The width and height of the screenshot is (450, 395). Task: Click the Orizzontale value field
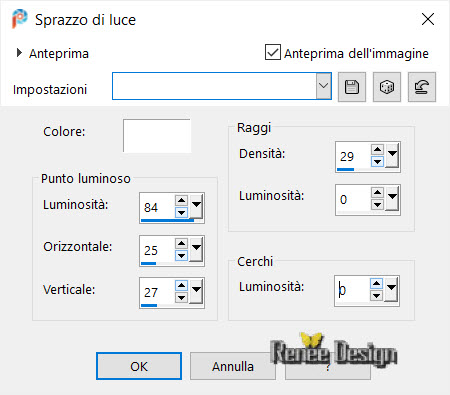[157, 250]
